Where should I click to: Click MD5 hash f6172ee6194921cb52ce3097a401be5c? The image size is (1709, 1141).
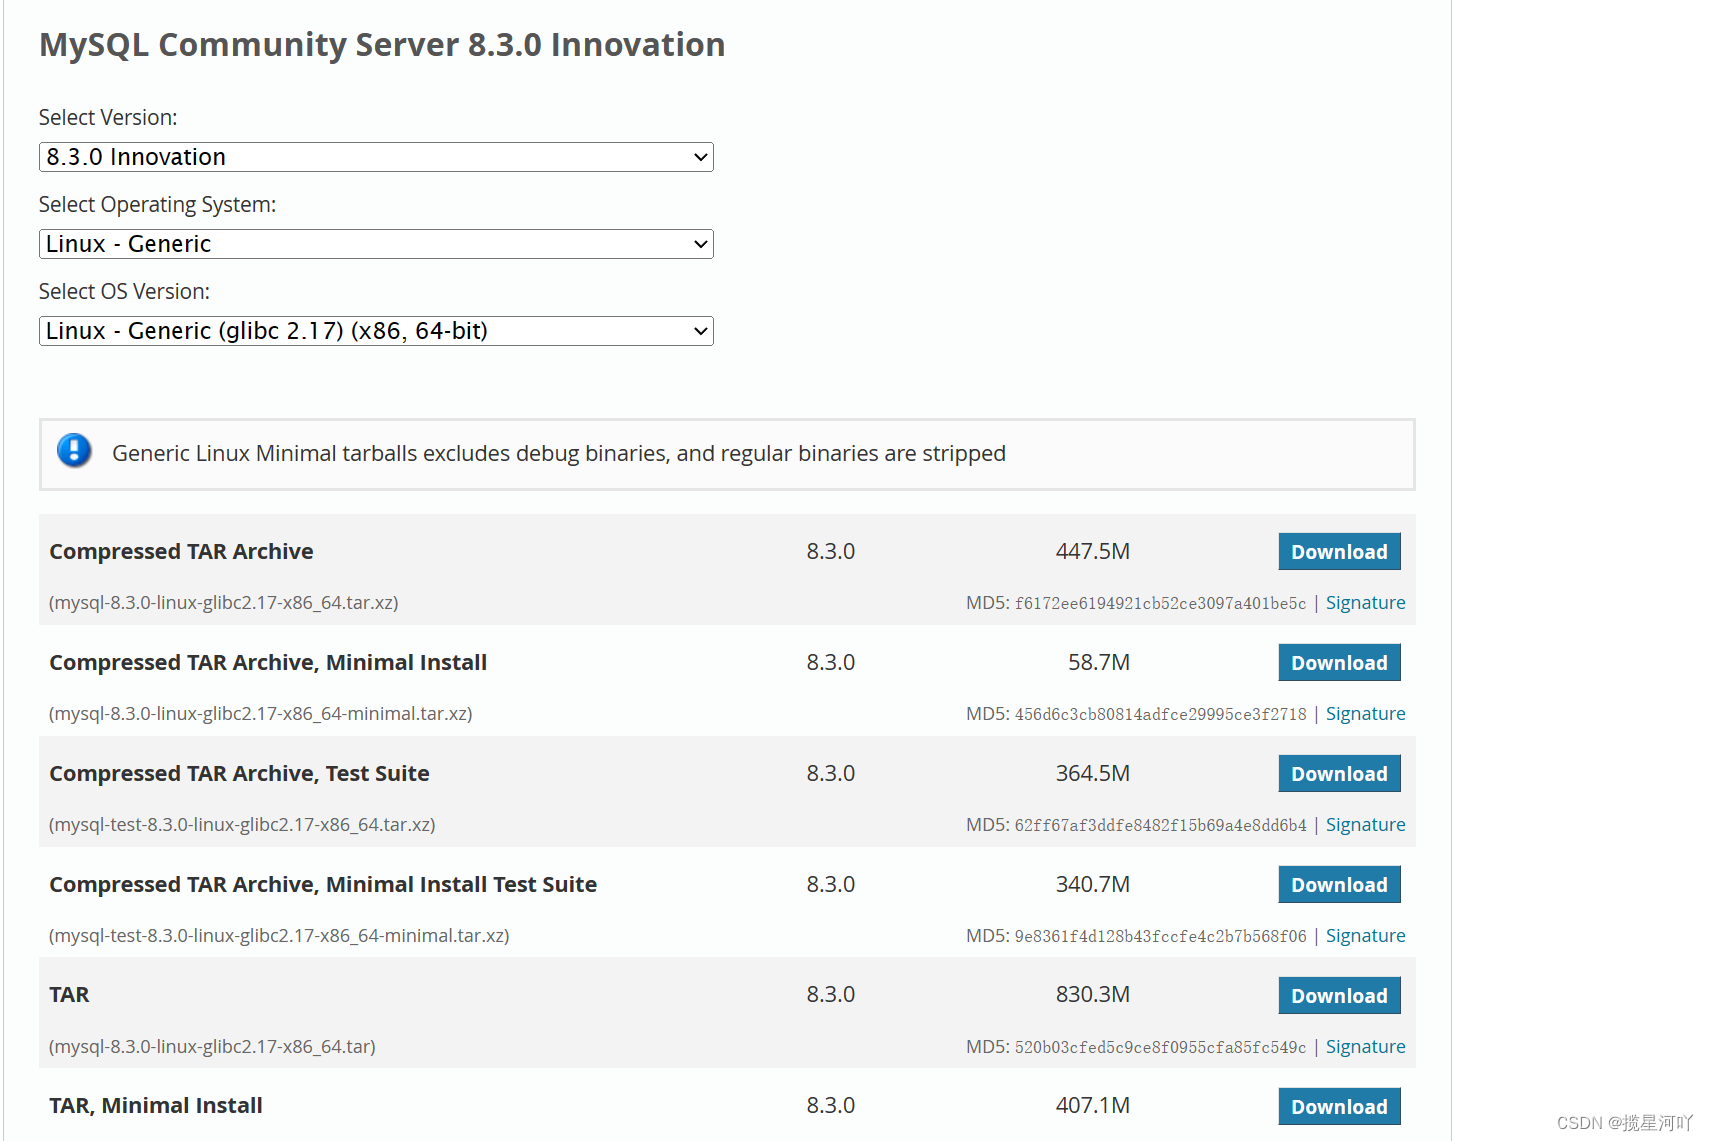(1160, 603)
